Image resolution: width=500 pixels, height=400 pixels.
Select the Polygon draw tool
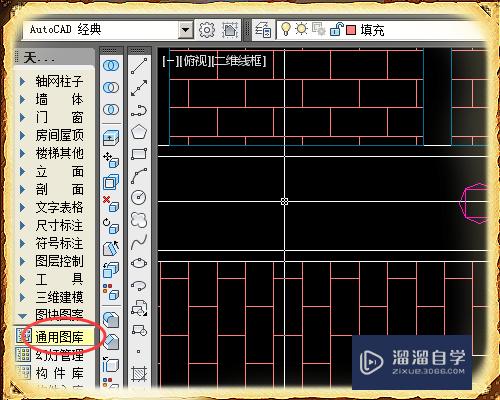[139, 132]
